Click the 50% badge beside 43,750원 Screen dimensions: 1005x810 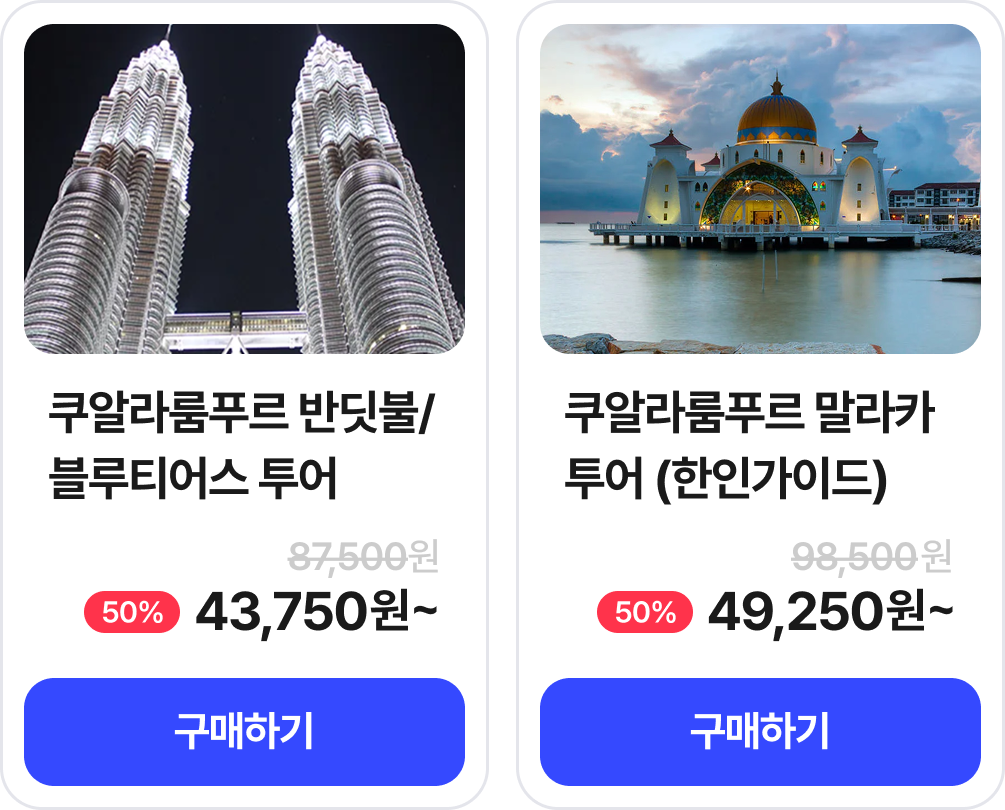132,612
